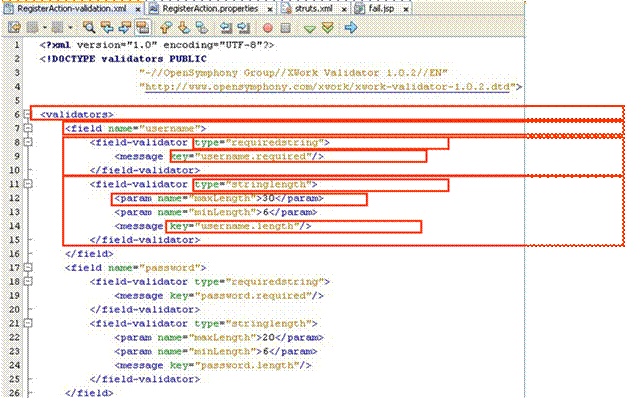The height and width of the screenshot is (399, 625).
Task: Click maxLength 30 param line
Action: click(x=219, y=198)
